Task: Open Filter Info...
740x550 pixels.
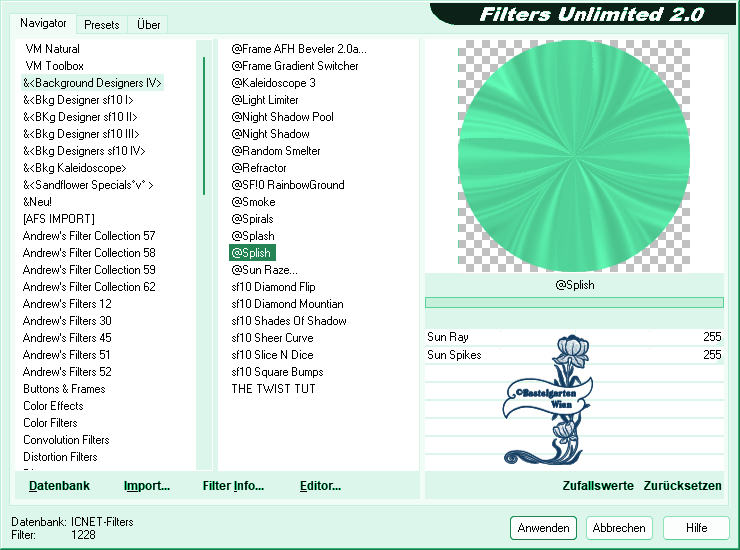Action: click(x=233, y=486)
